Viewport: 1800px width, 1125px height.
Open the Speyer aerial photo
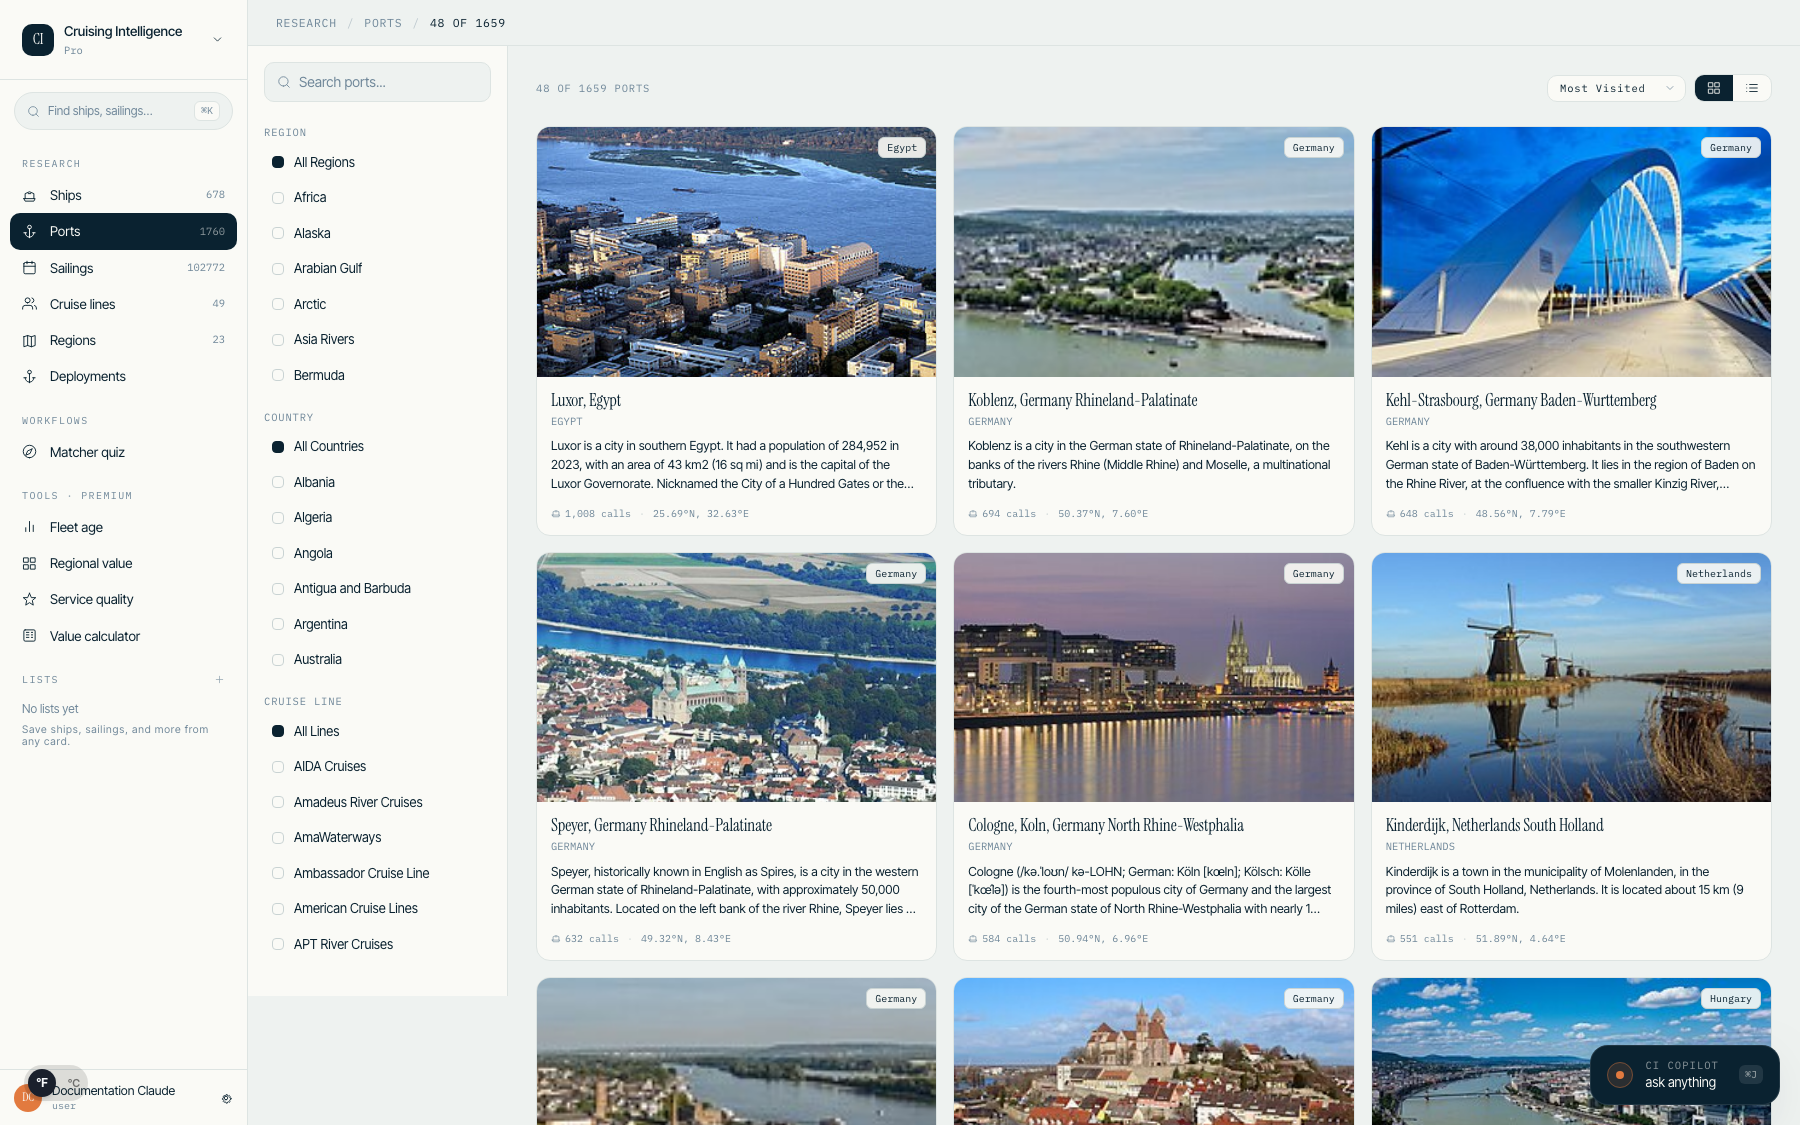pos(736,677)
